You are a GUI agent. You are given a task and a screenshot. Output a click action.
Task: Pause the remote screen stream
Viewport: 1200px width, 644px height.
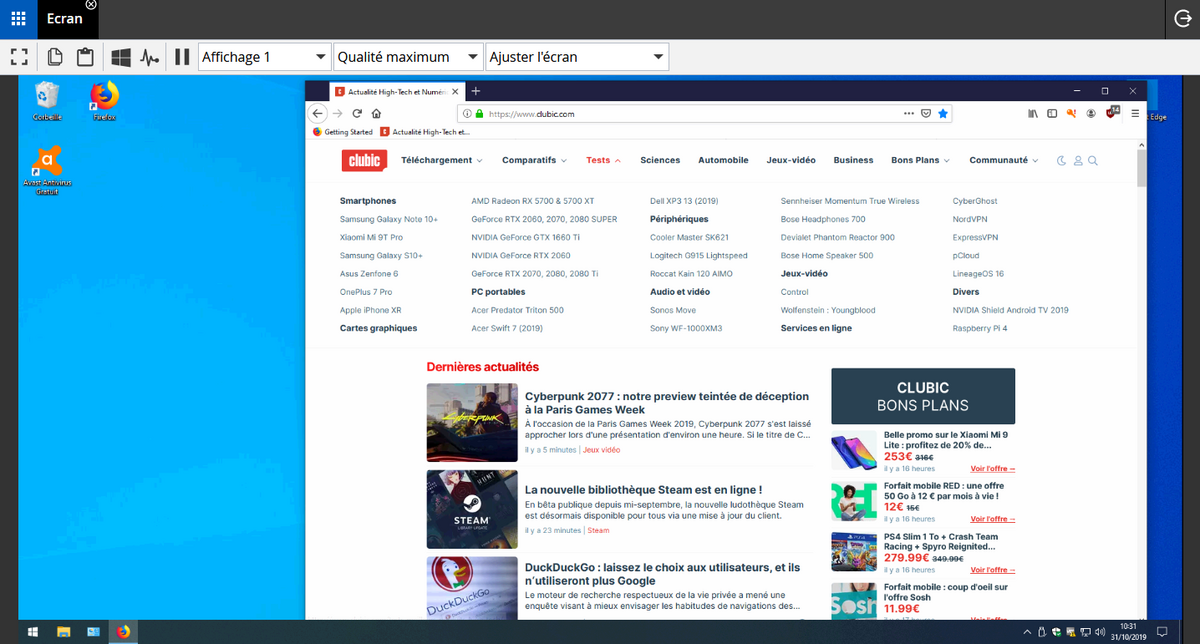click(182, 57)
